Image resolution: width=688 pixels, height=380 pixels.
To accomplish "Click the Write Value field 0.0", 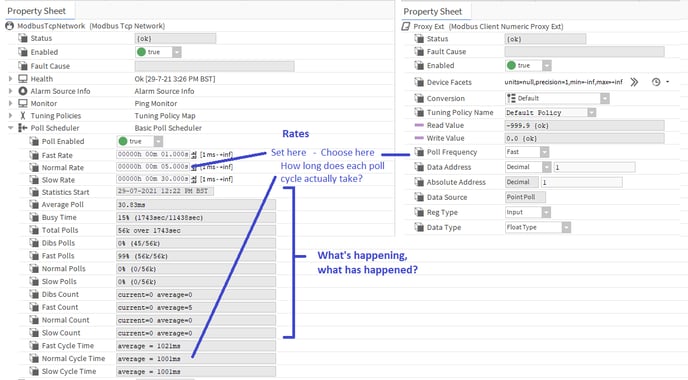I will click(x=584, y=138).
